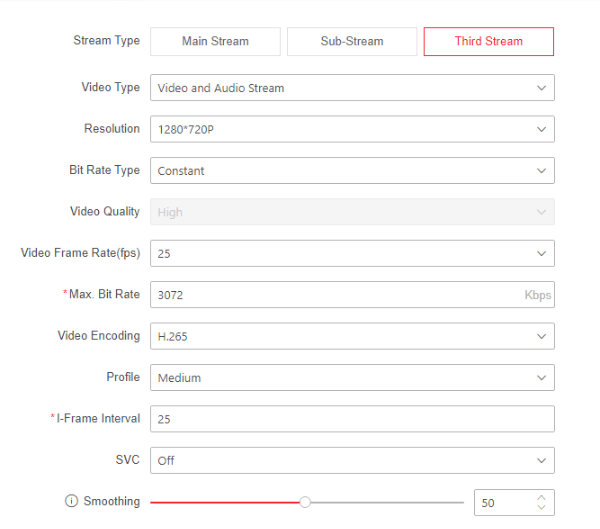This screenshot has width=600, height=529.
Task: Expand the SVC dropdown
Action: pos(352,461)
